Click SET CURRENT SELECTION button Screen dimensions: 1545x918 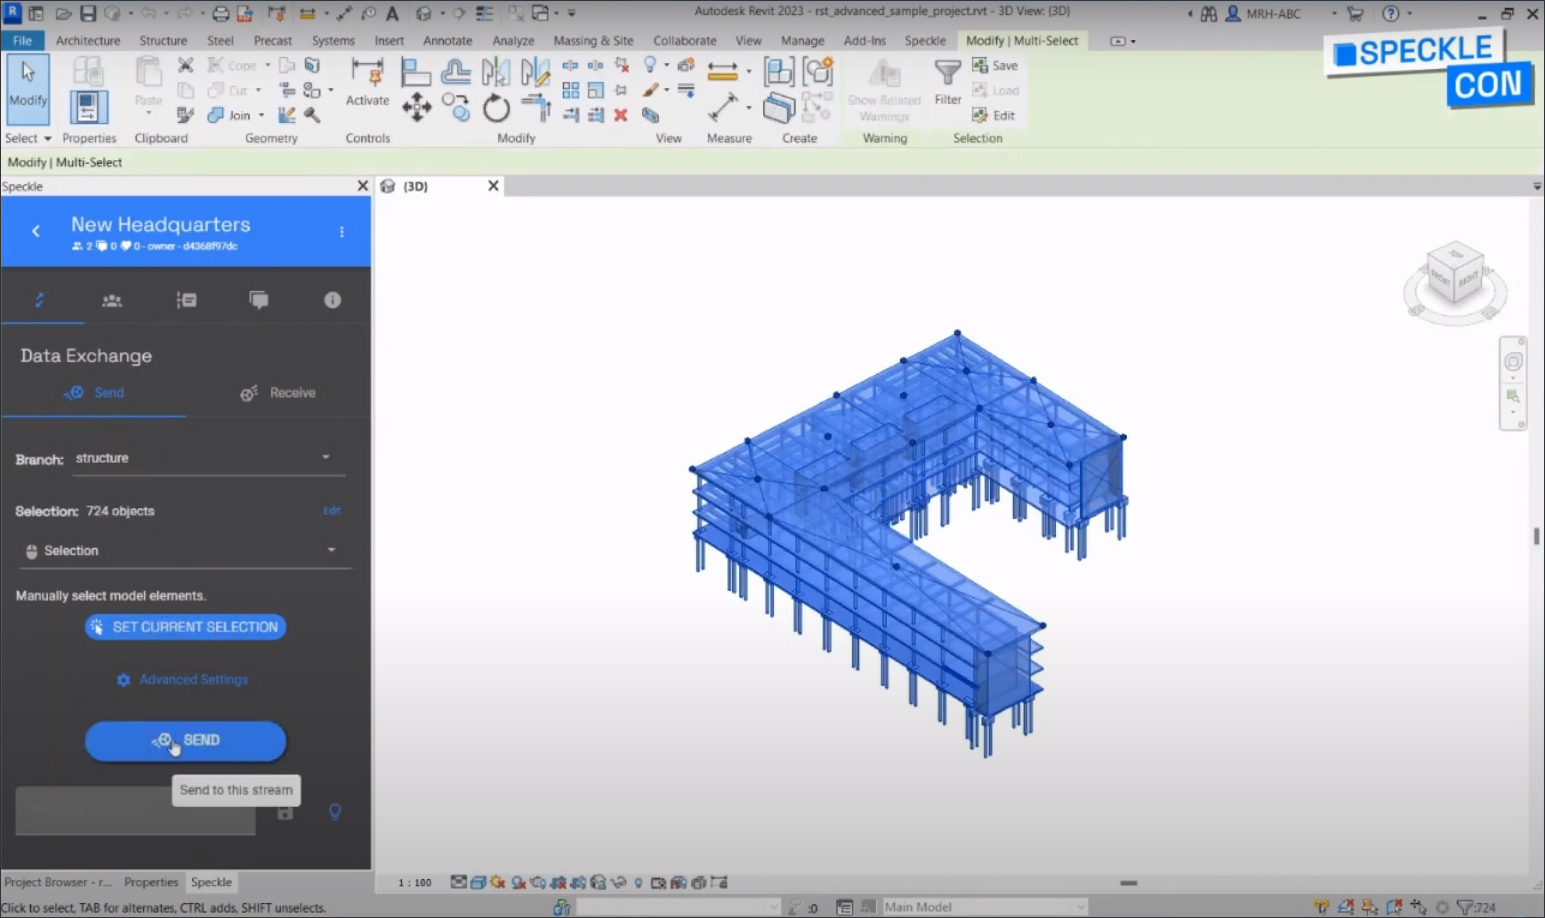click(186, 627)
